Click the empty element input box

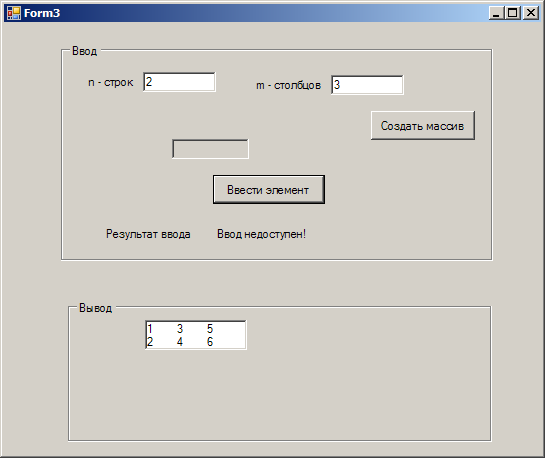coord(210,149)
